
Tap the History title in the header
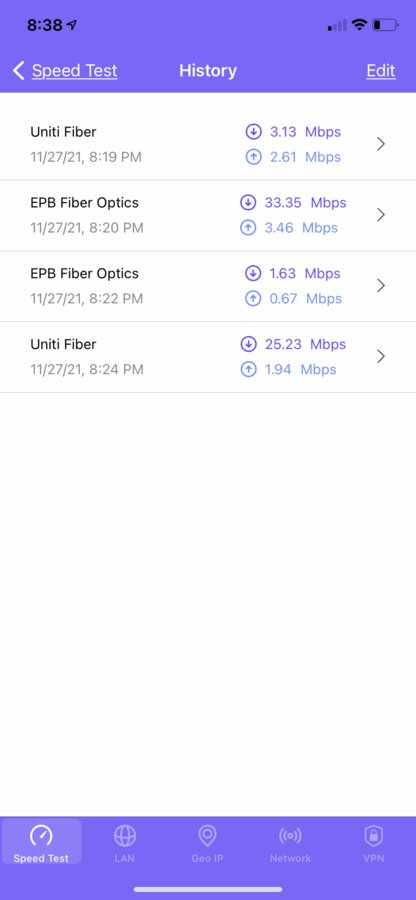[x=208, y=71]
